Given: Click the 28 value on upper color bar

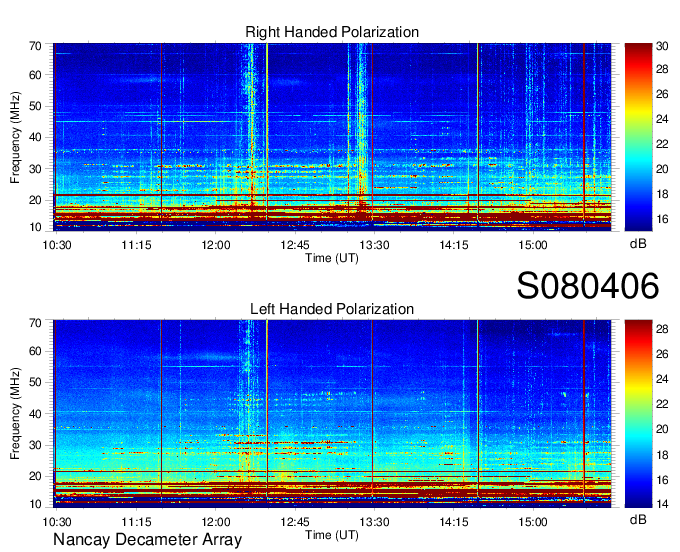Looking at the screenshot, I should pyautogui.click(x=662, y=69).
